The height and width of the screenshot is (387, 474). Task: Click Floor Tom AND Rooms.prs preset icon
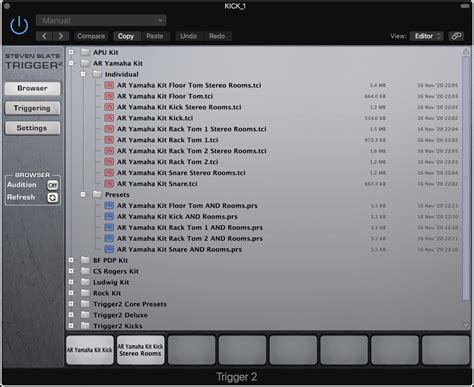pyautogui.click(x=109, y=205)
